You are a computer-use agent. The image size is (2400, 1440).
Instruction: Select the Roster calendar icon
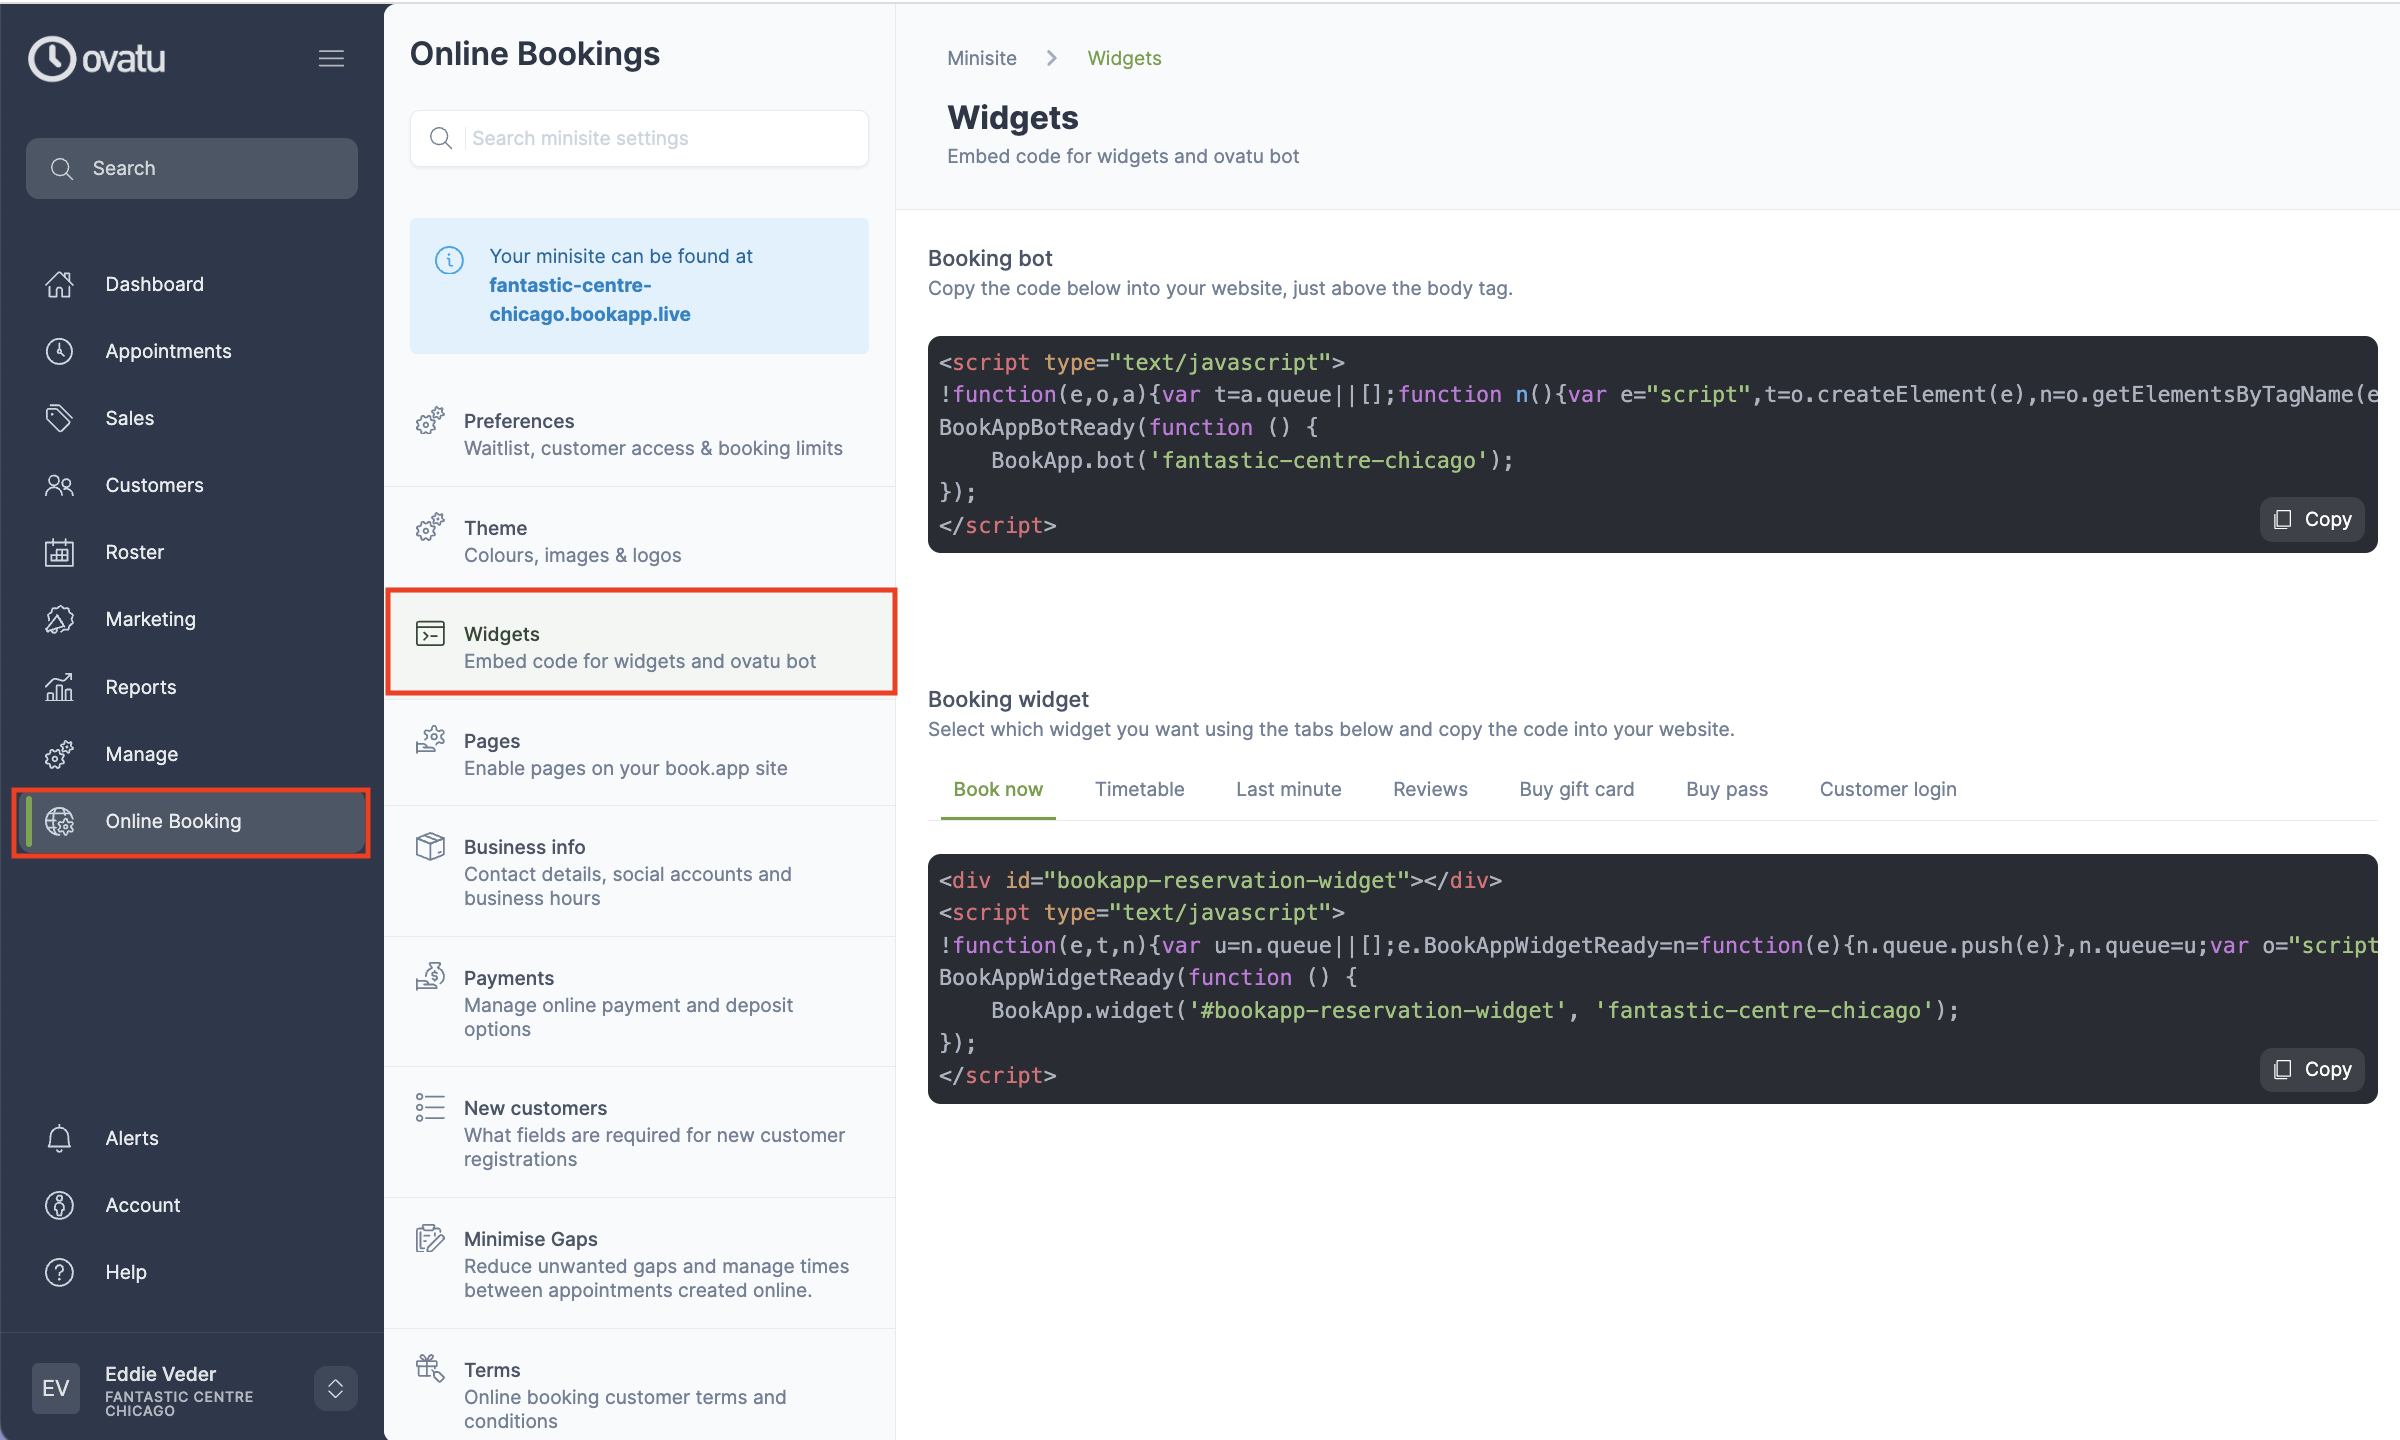click(59, 552)
